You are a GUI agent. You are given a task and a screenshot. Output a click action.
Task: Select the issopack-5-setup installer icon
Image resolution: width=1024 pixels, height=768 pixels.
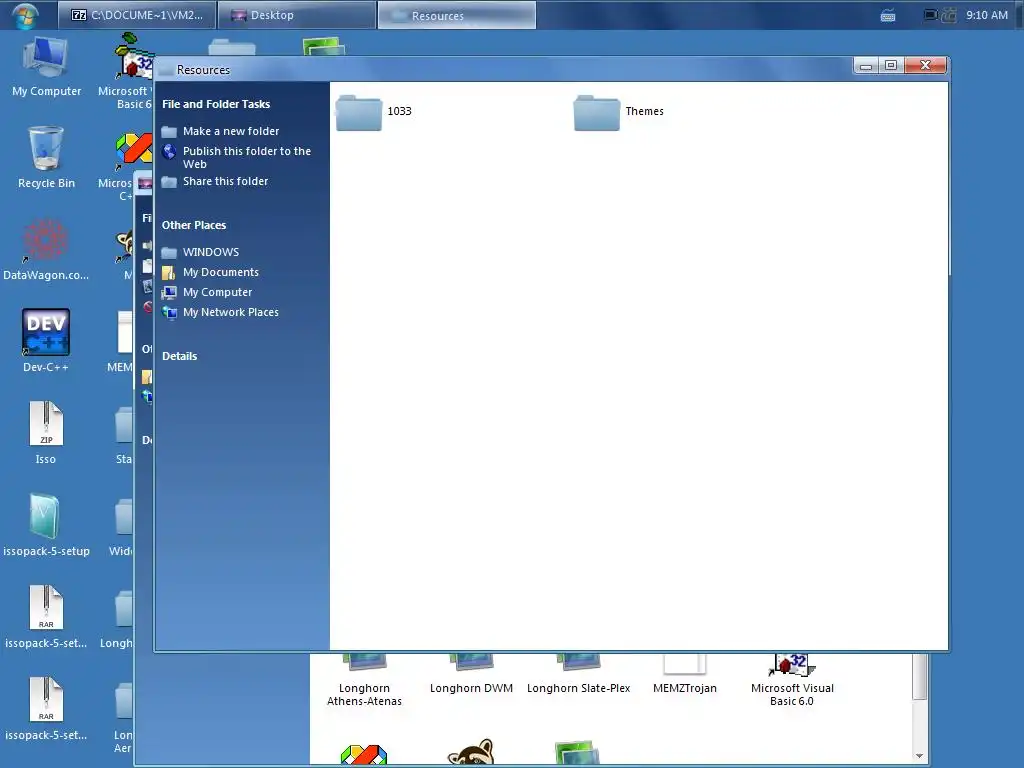pos(46,524)
